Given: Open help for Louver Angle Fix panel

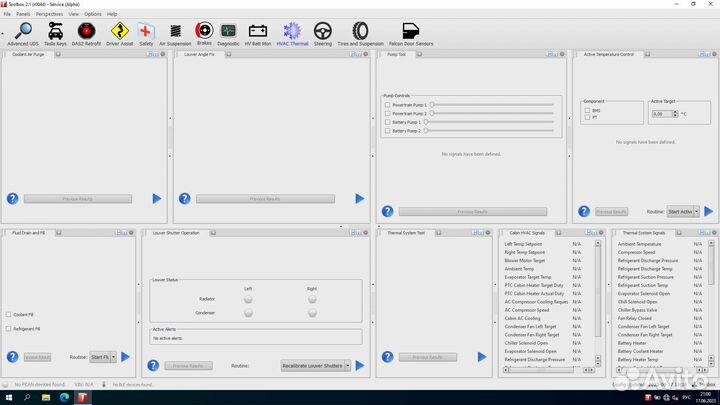Looking at the screenshot, I should (x=185, y=198).
